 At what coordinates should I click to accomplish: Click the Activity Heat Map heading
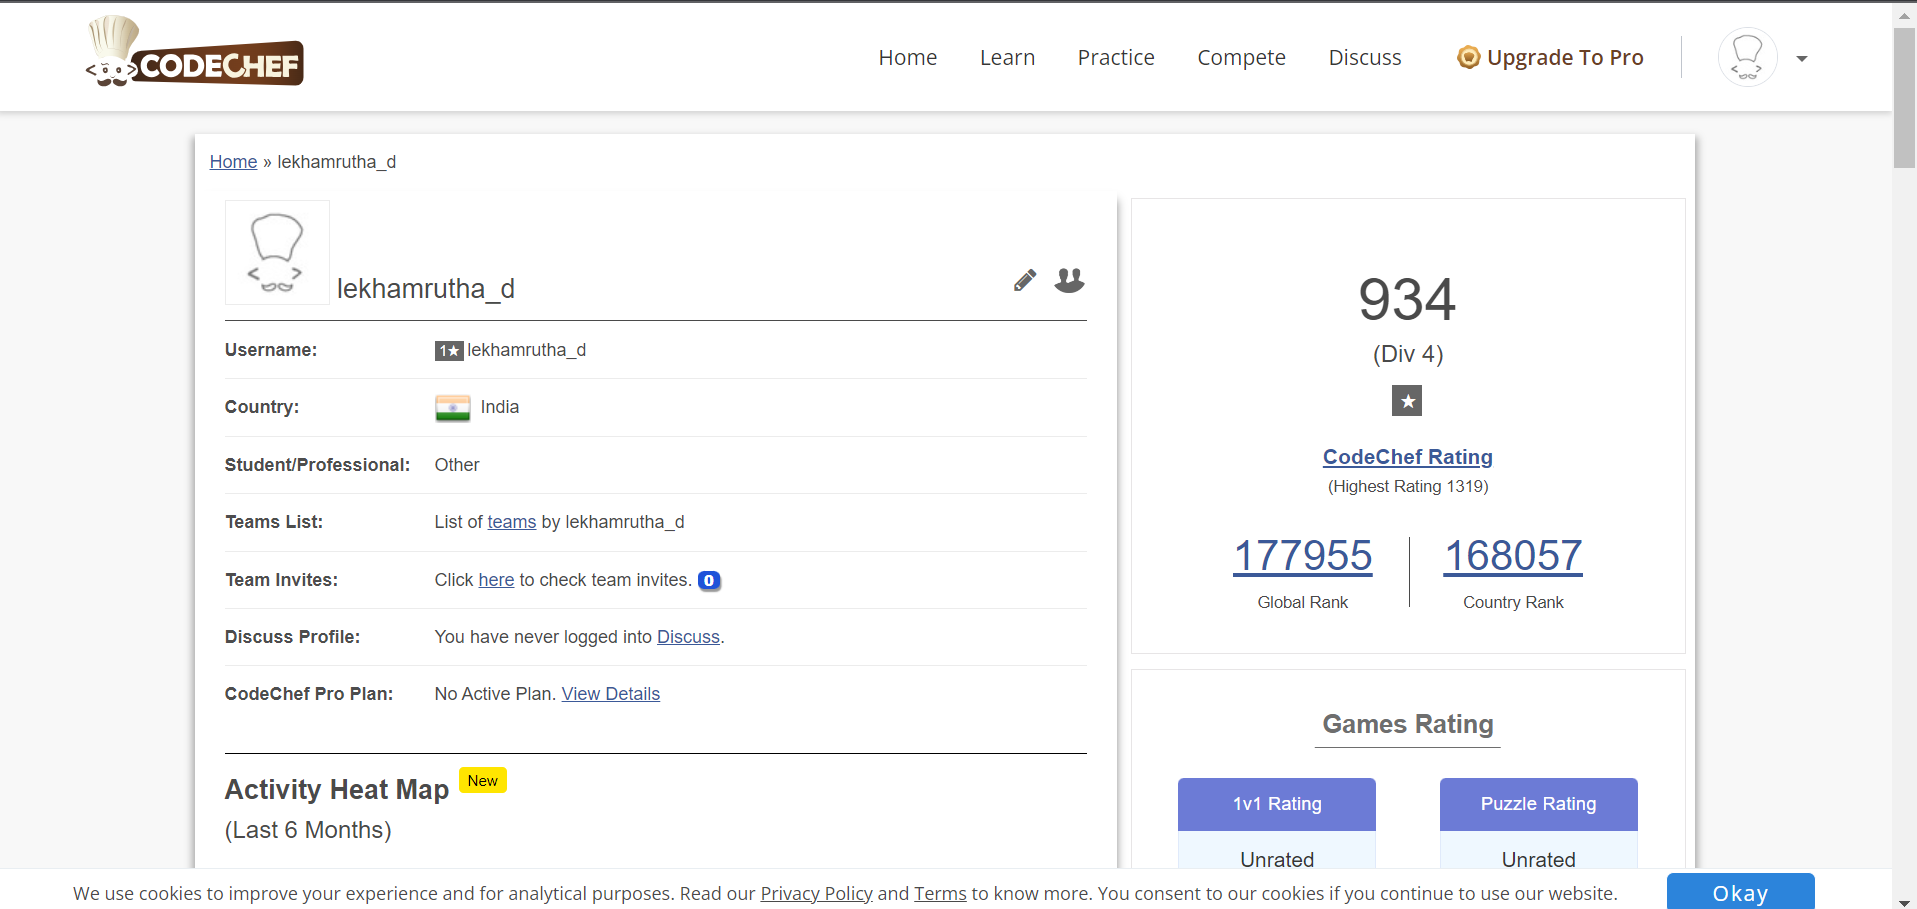pyautogui.click(x=337, y=789)
